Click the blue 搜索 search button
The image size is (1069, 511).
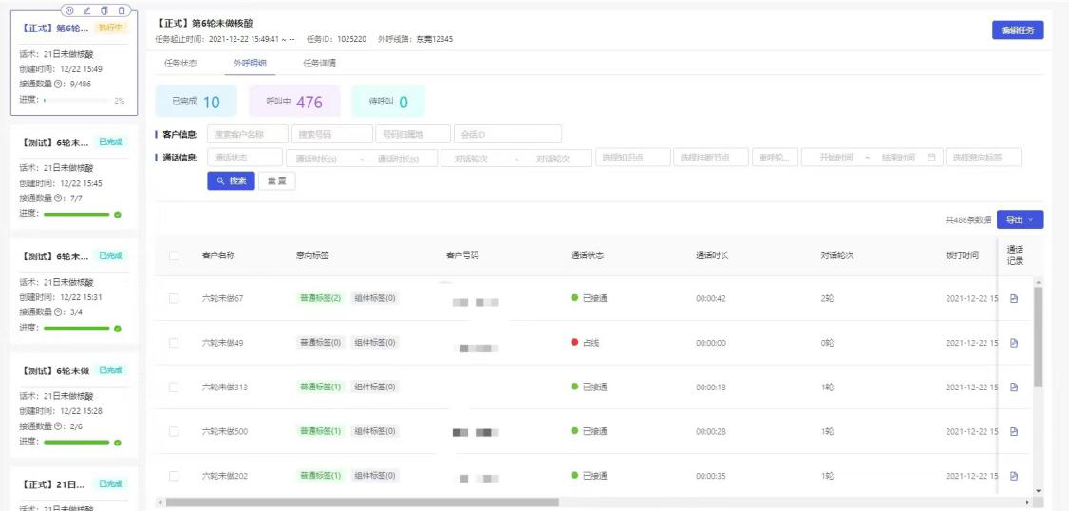pos(230,181)
